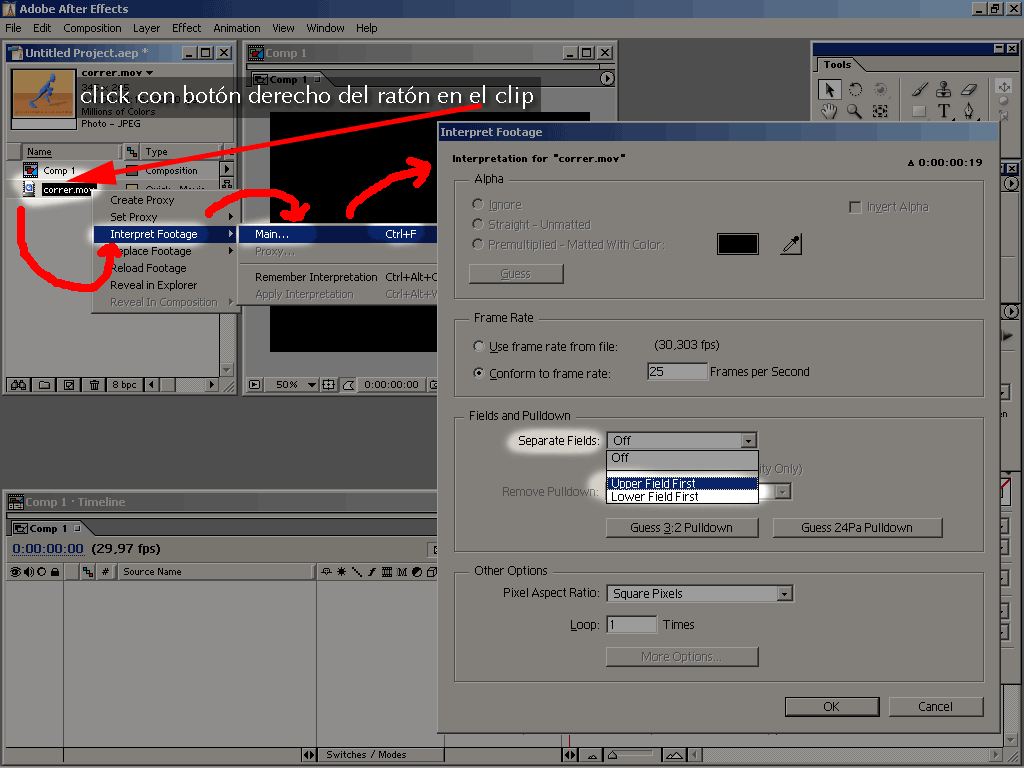The image size is (1024, 768).
Task: Click the Conform to frame rate field
Action: click(x=677, y=372)
